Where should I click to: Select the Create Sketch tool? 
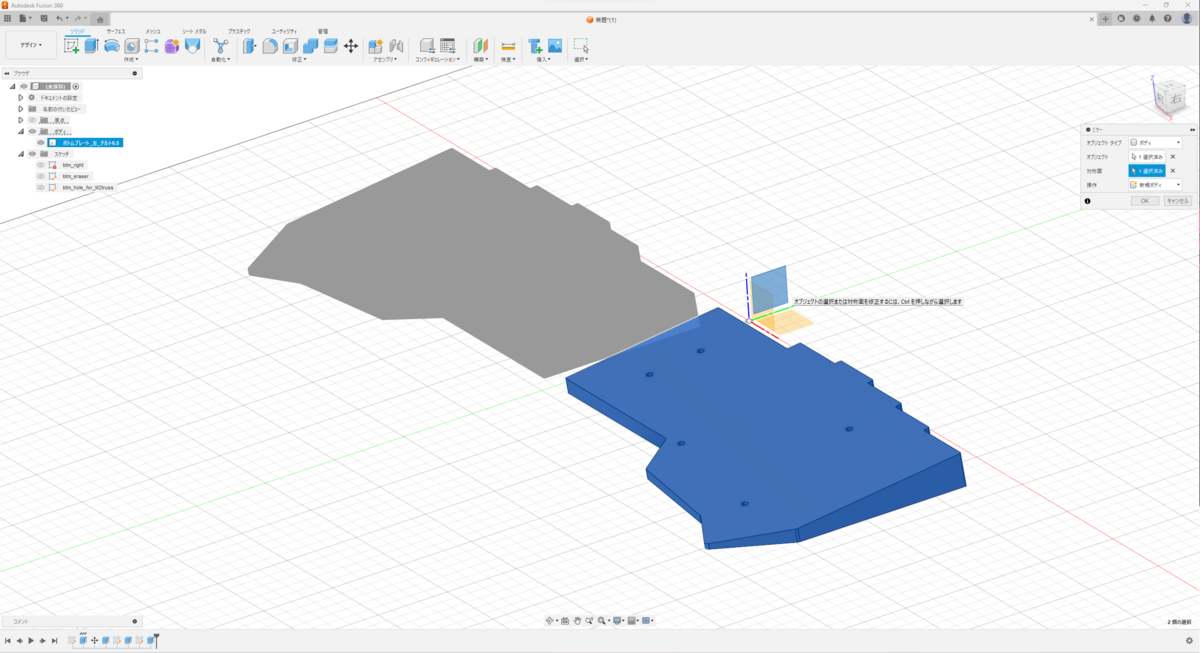(x=72, y=46)
